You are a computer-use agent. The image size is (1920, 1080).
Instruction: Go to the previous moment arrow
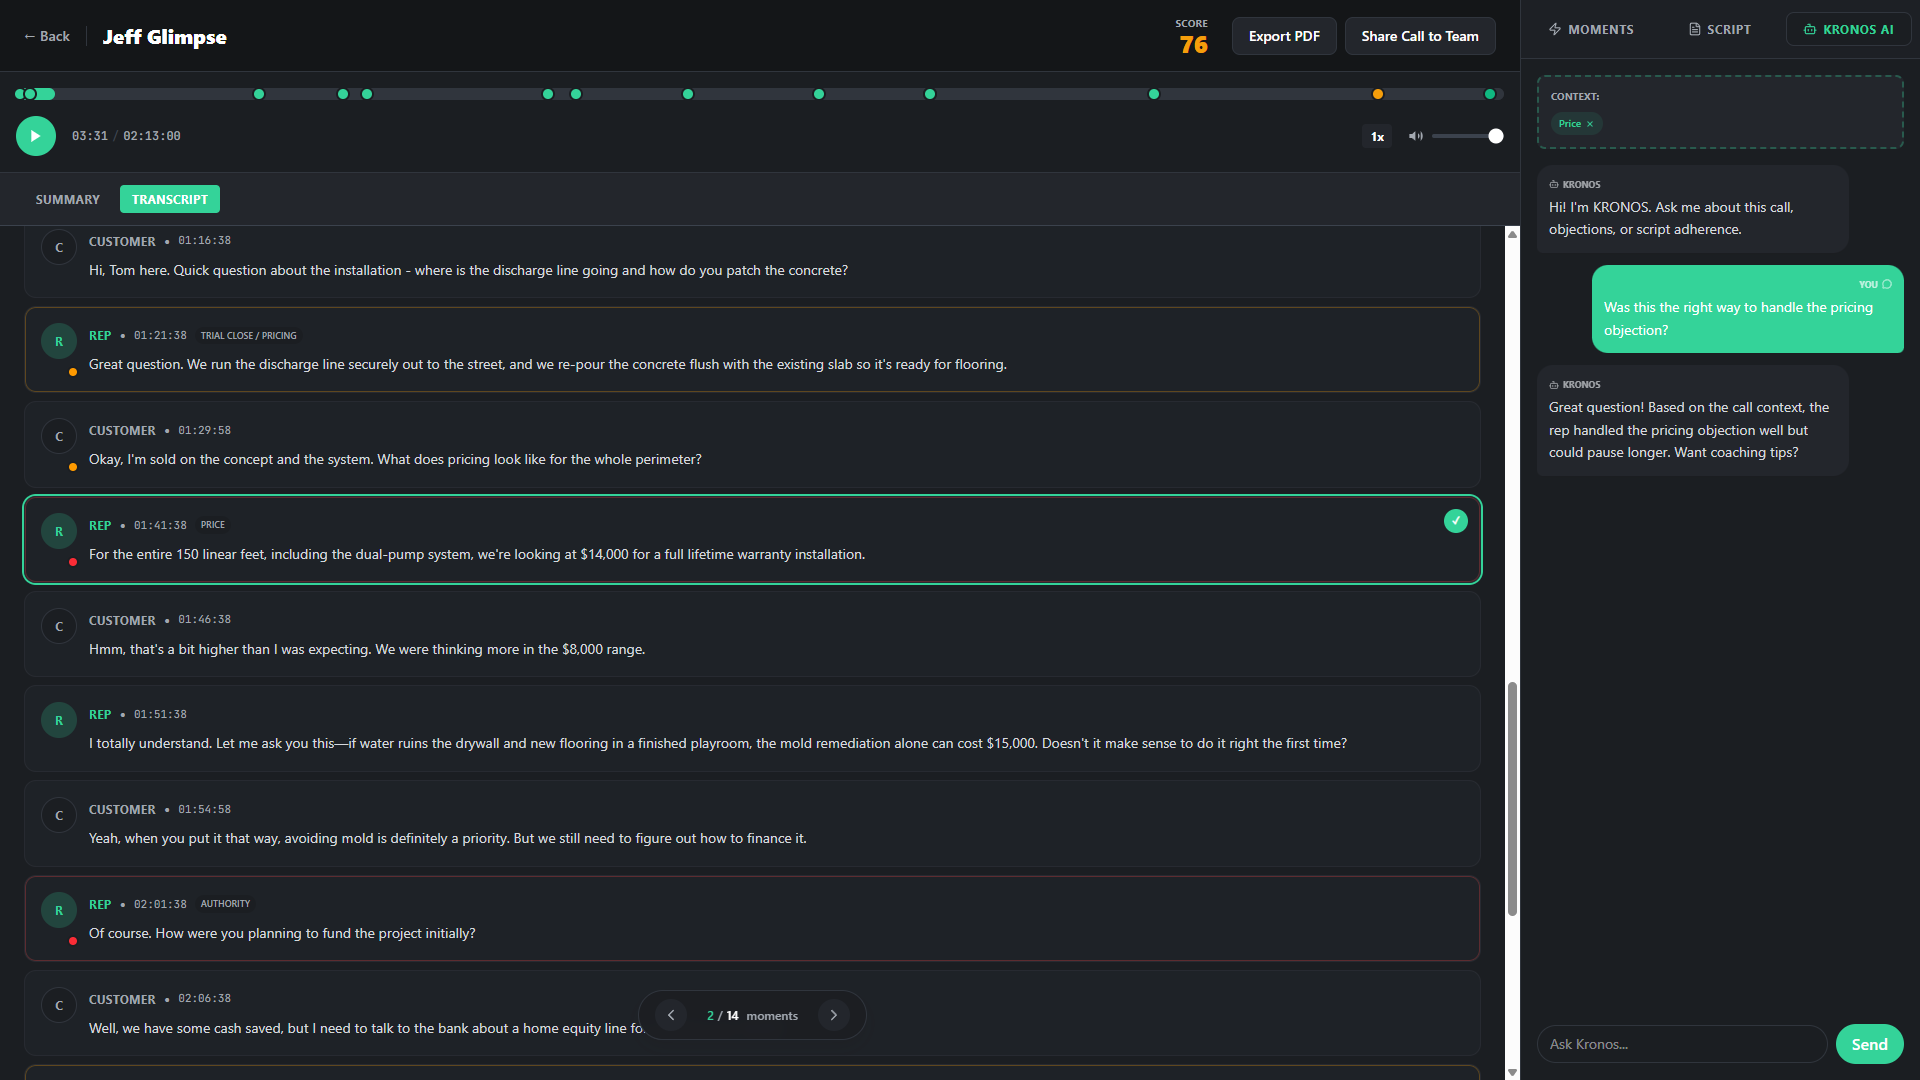(x=671, y=1015)
